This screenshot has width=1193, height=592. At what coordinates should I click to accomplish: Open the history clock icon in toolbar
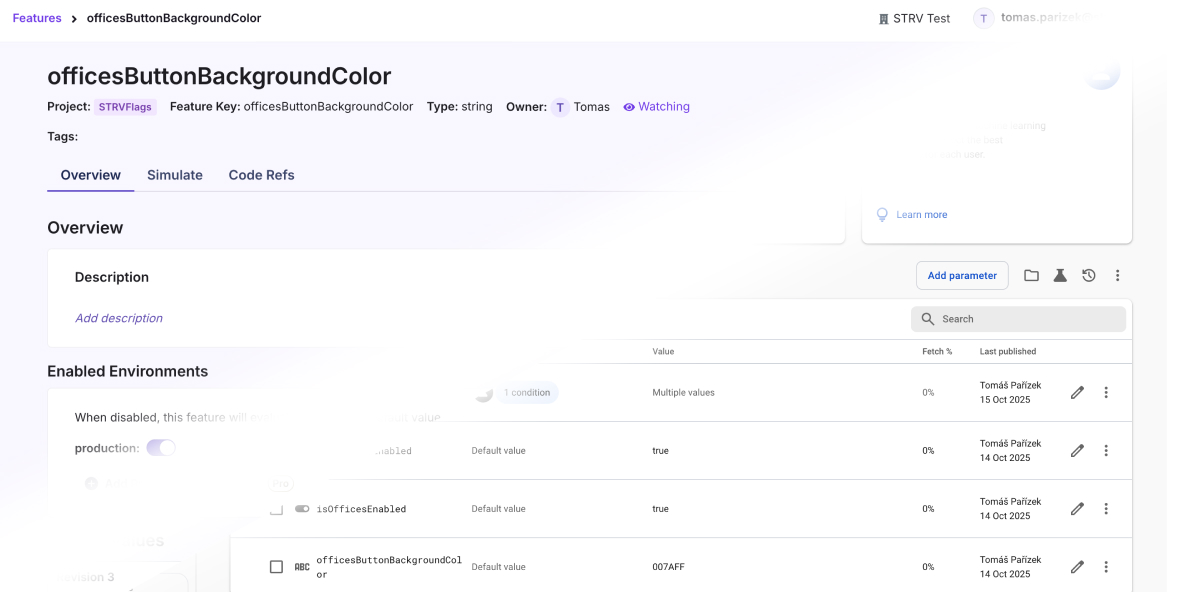(1089, 276)
